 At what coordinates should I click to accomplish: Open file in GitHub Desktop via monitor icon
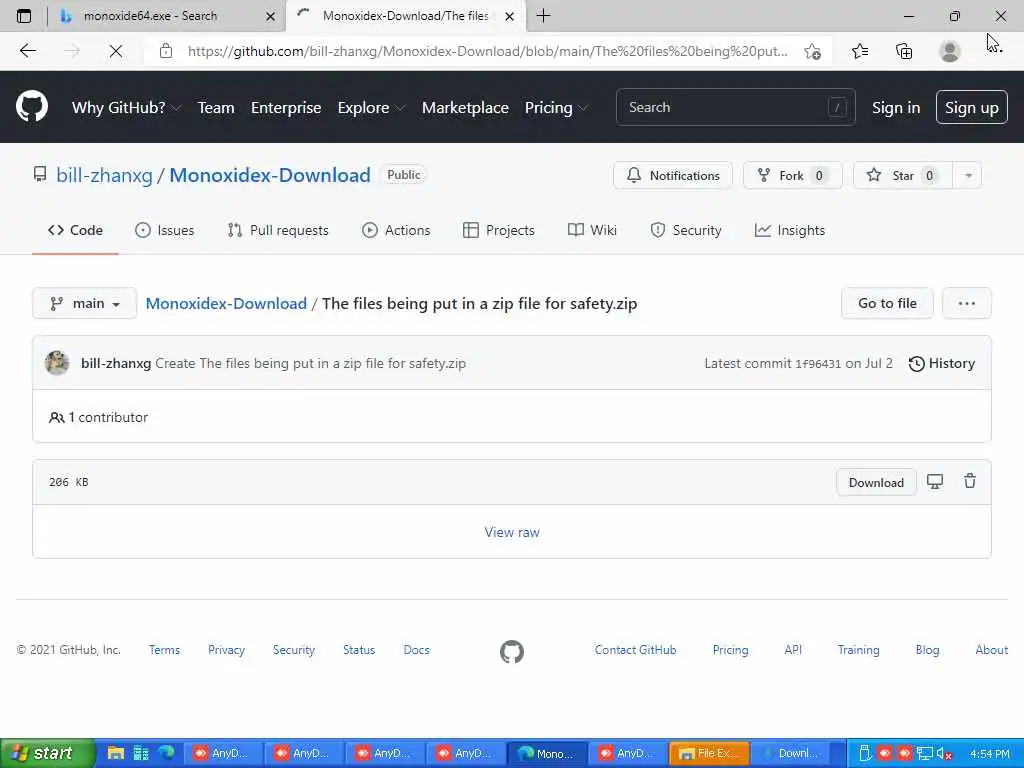(x=935, y=482)
